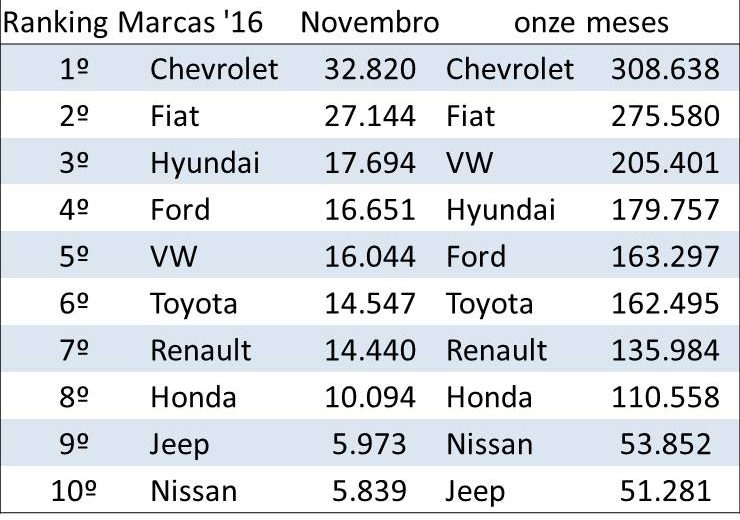
Task: Click the 'onze meses' column header
Action: (x=592, y=23)
